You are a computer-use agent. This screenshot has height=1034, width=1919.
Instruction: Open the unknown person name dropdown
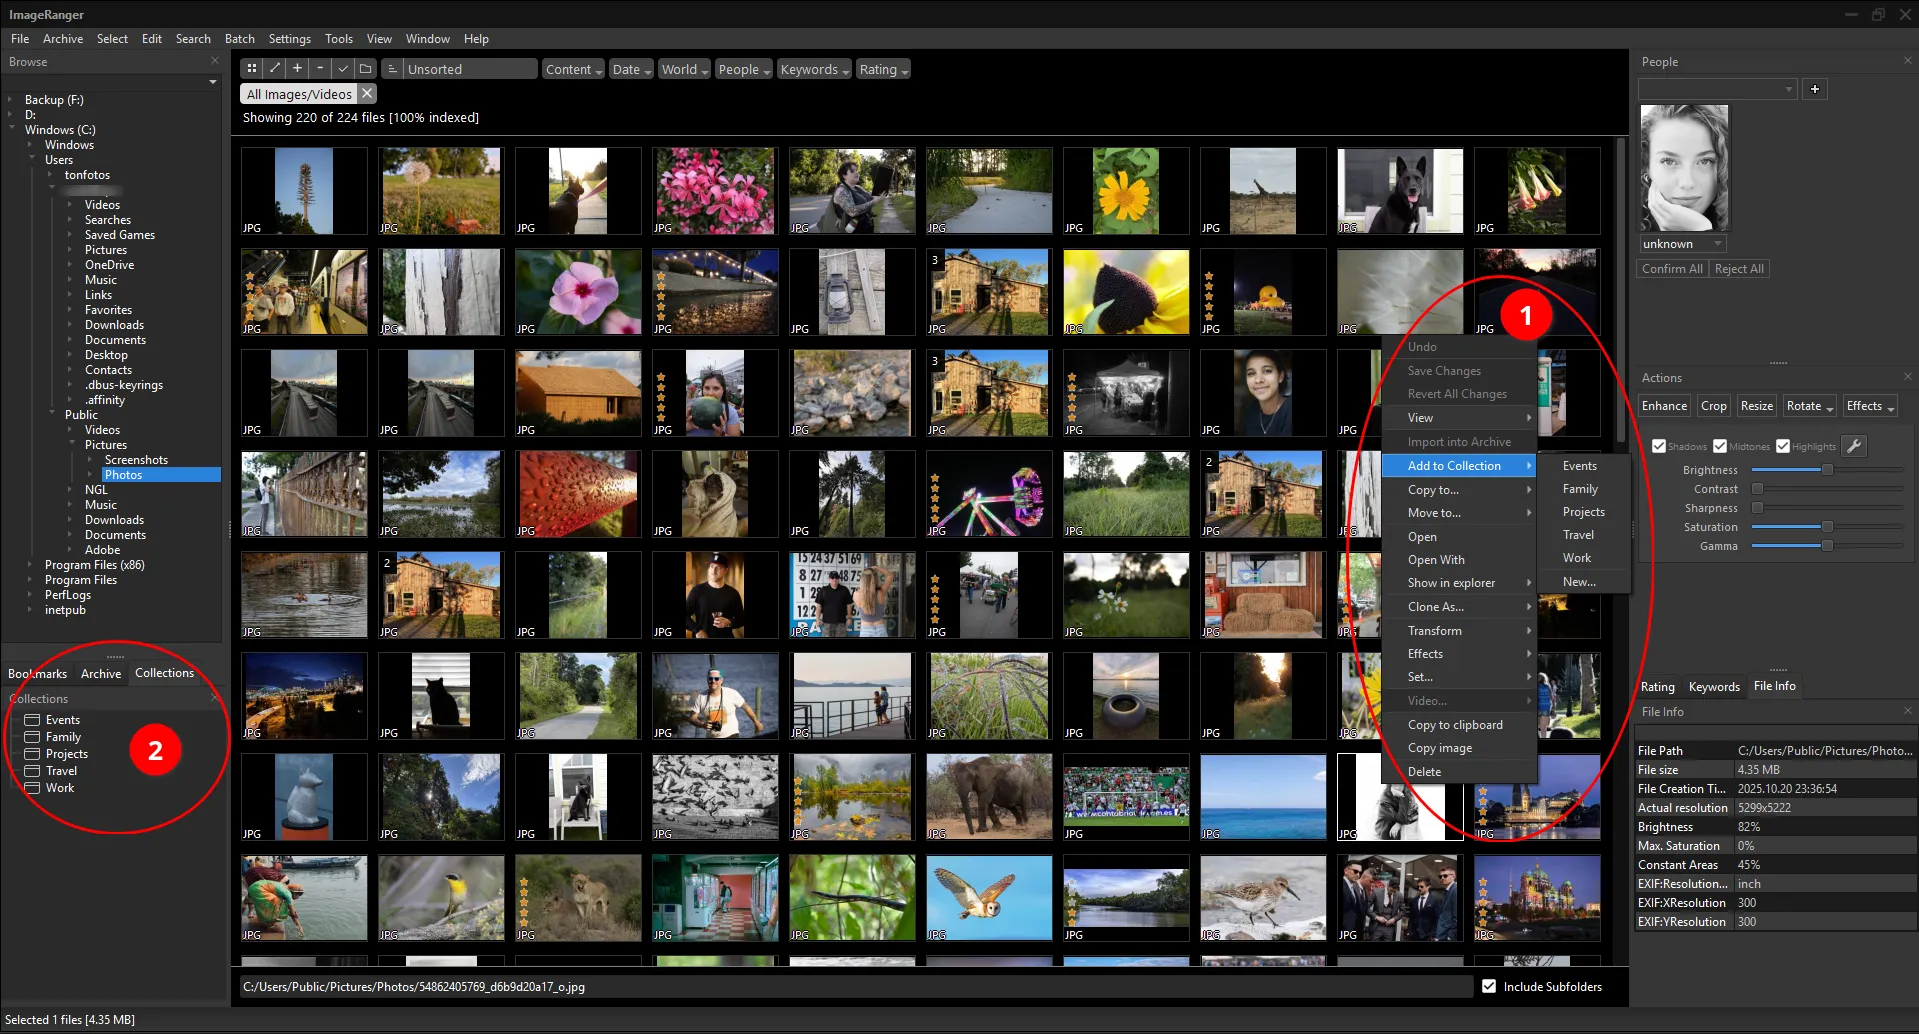pyautogui.click(x=1718, y=244)
